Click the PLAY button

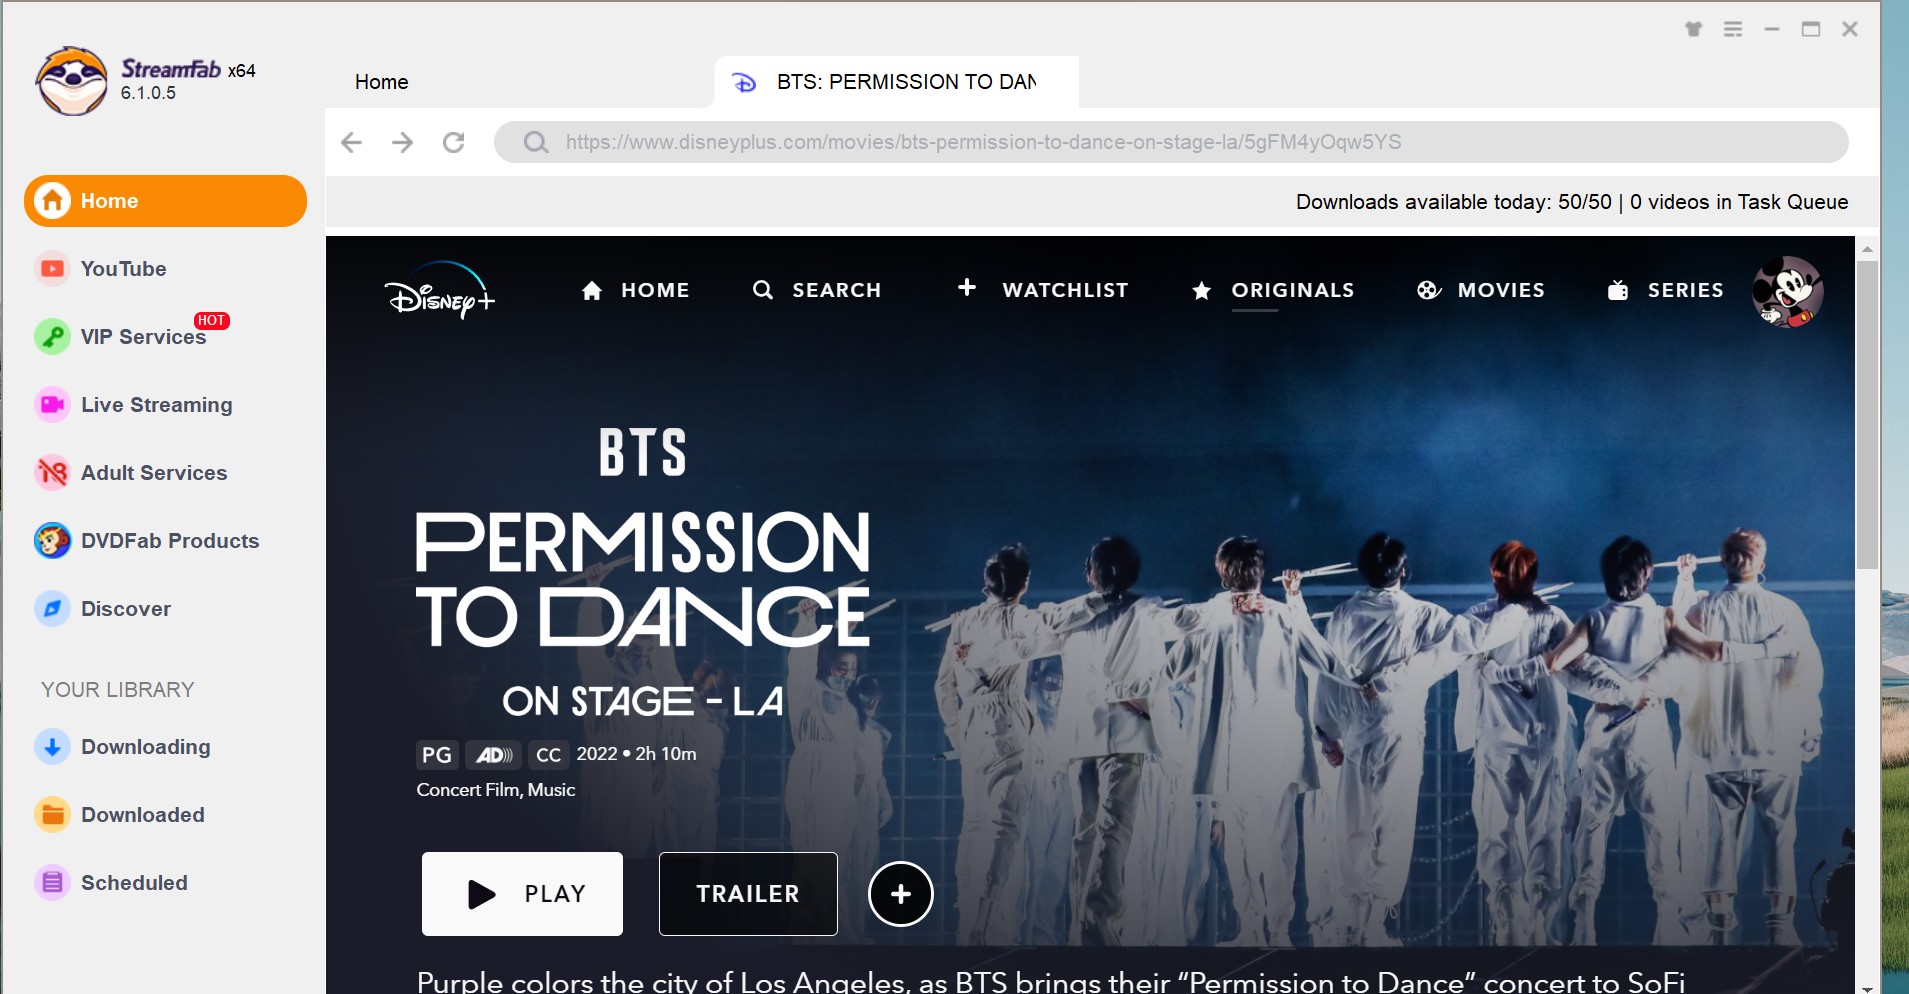coord(522,894)
